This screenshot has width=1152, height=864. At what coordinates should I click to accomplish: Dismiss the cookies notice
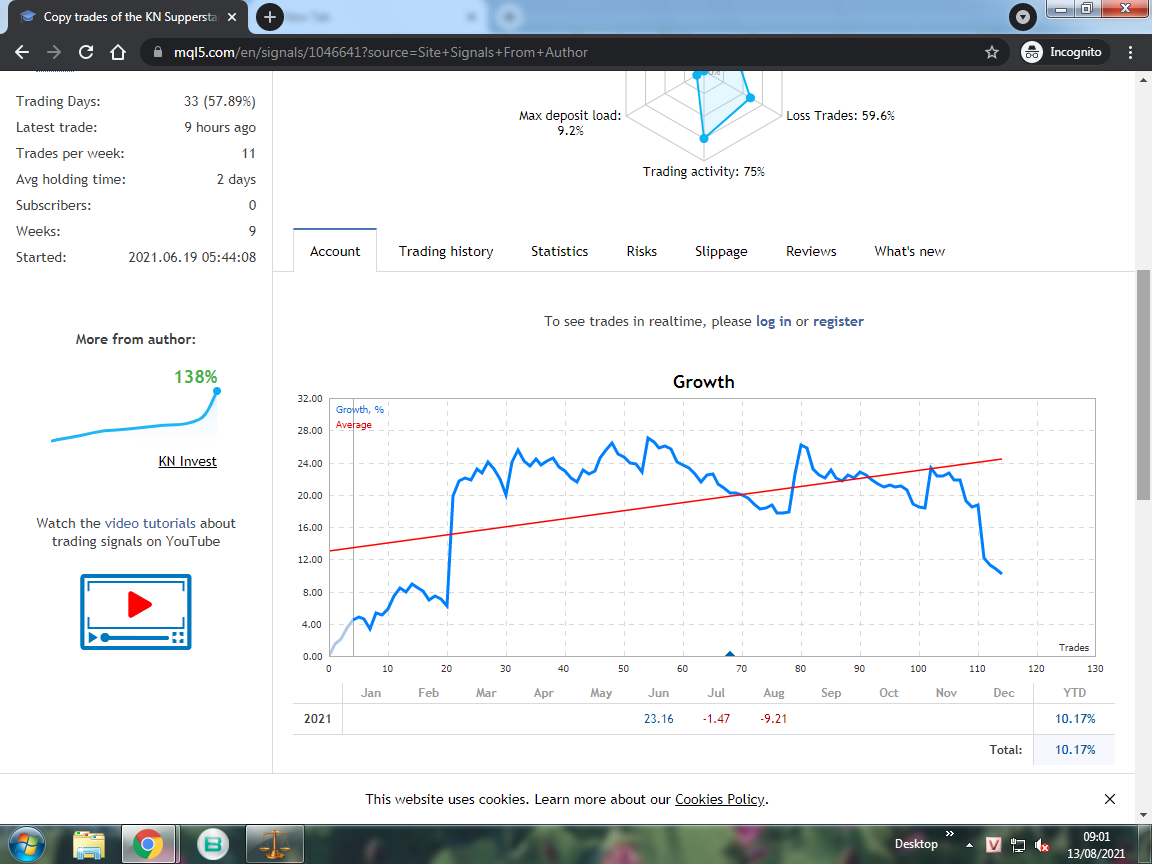tap(1109, 799)
